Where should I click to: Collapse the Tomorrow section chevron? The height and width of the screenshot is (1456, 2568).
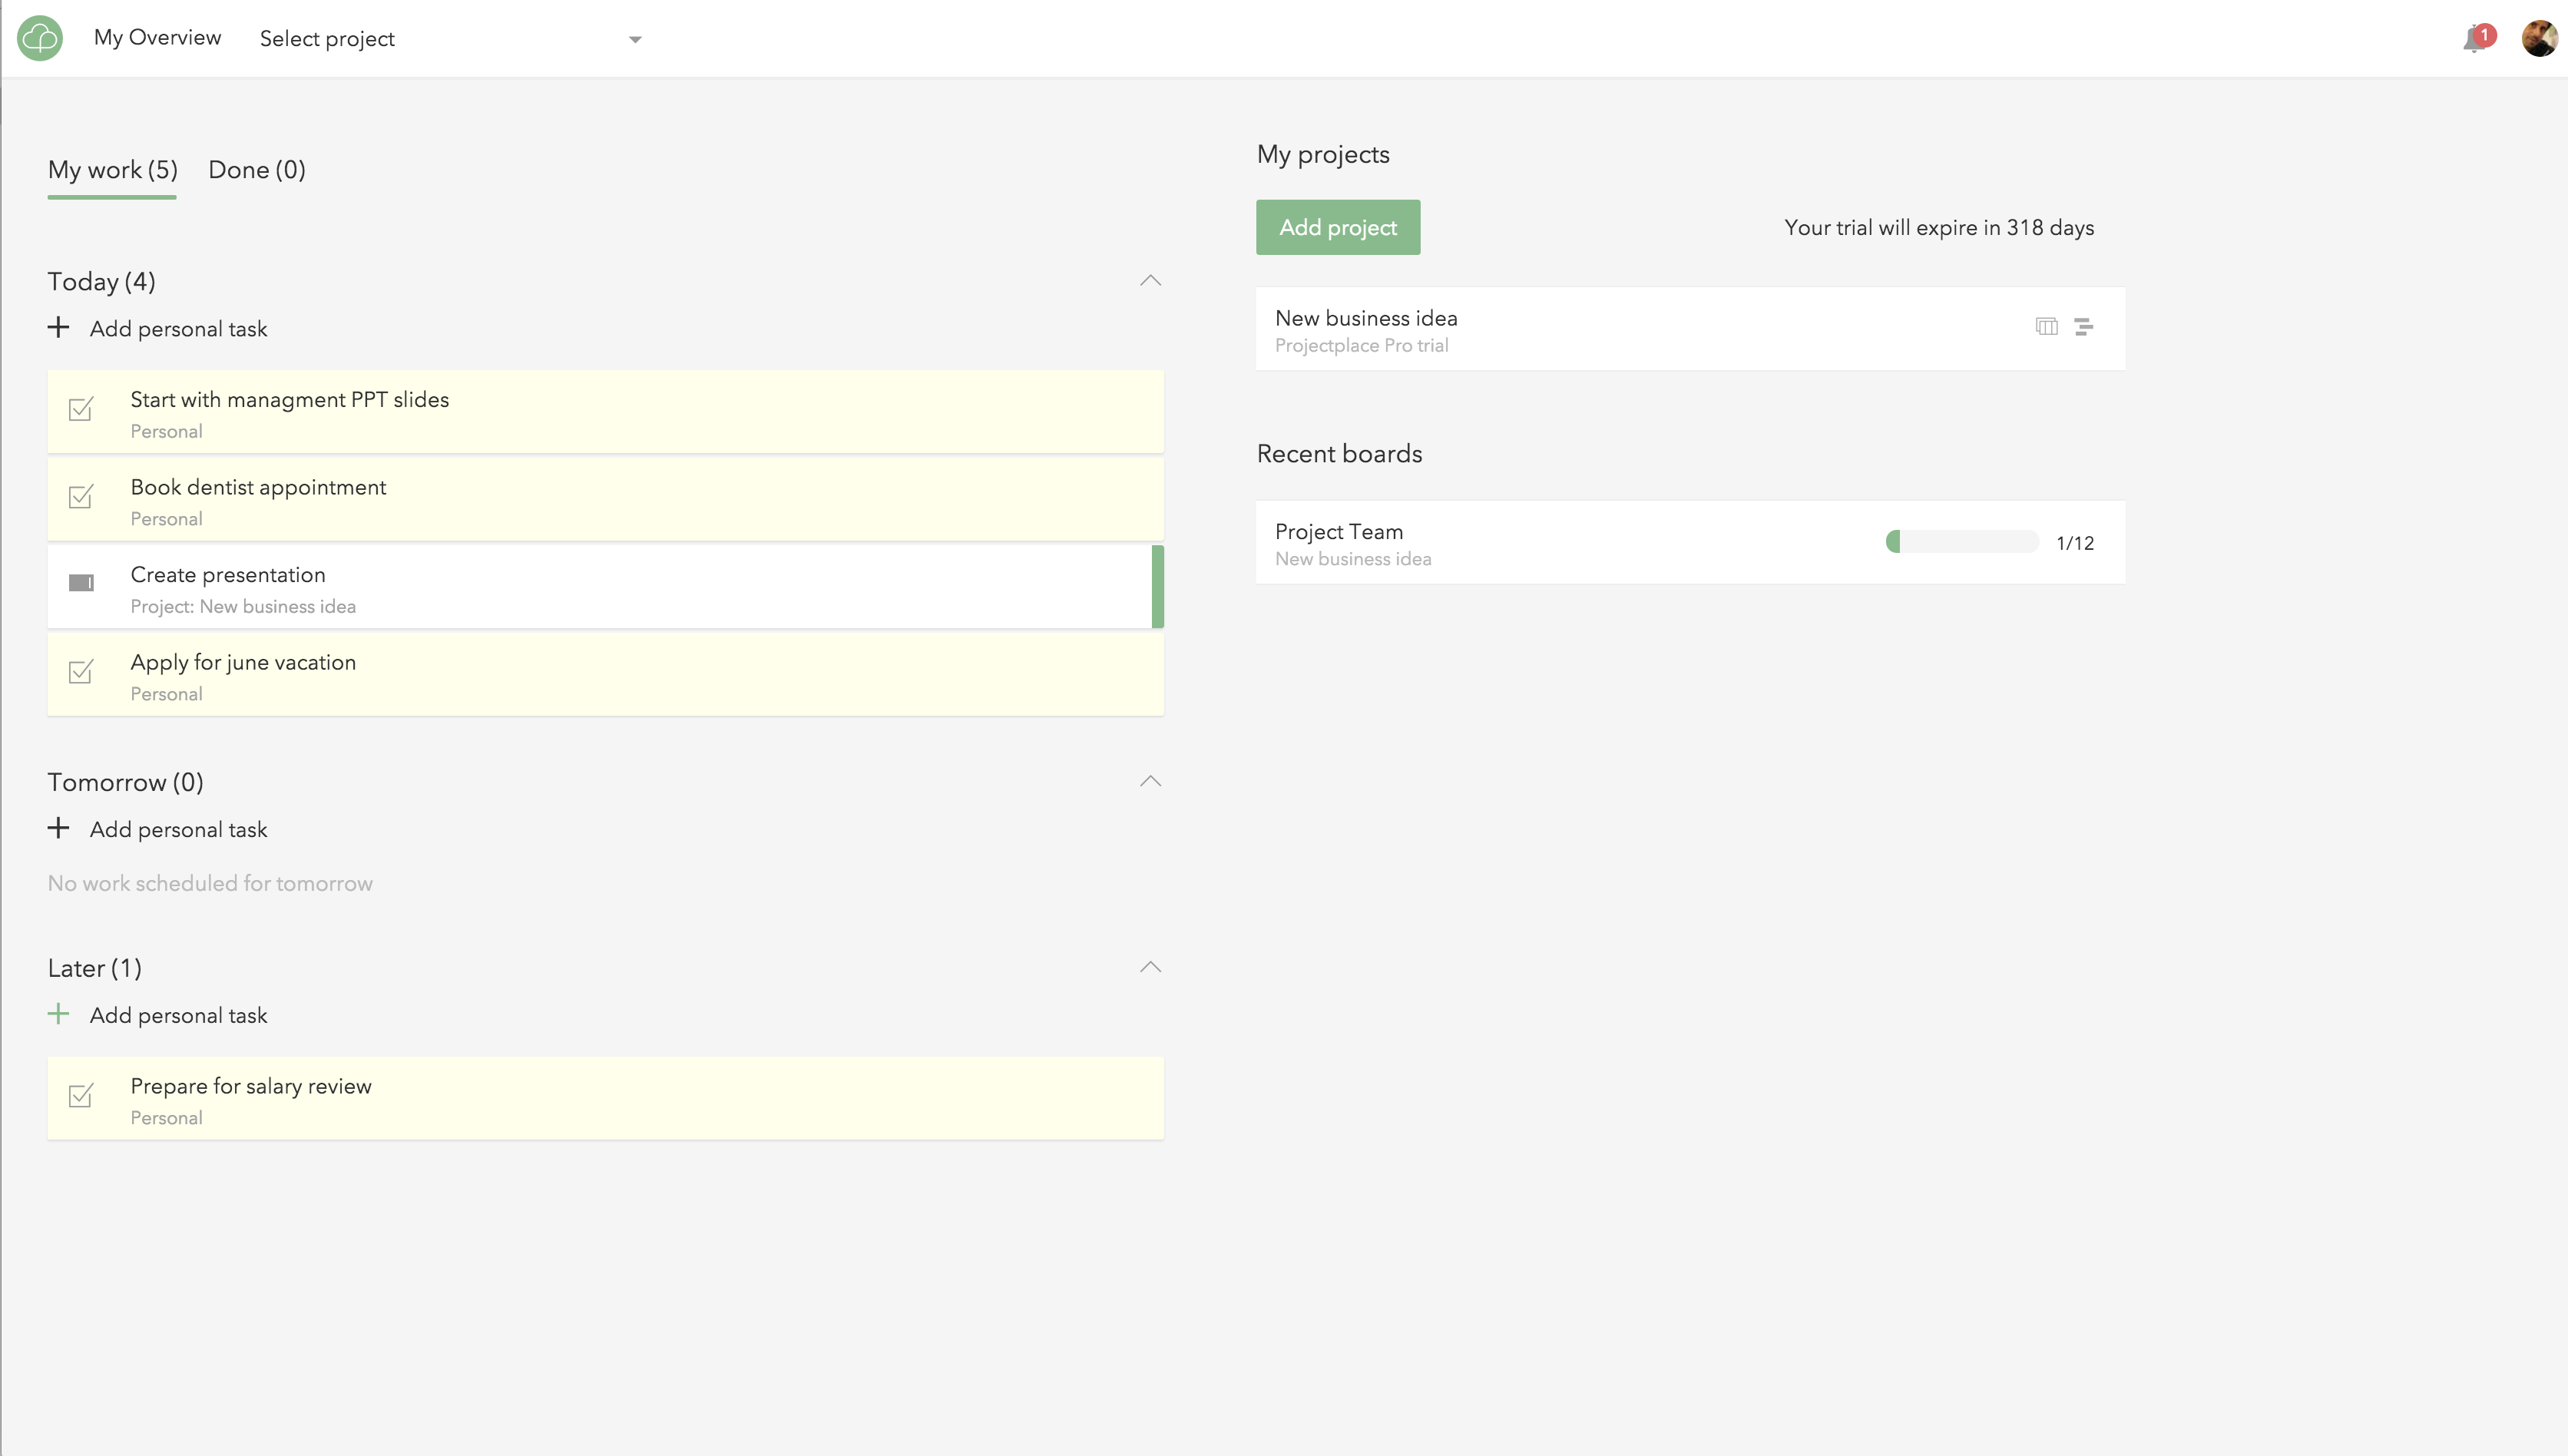click(1150, 781)
